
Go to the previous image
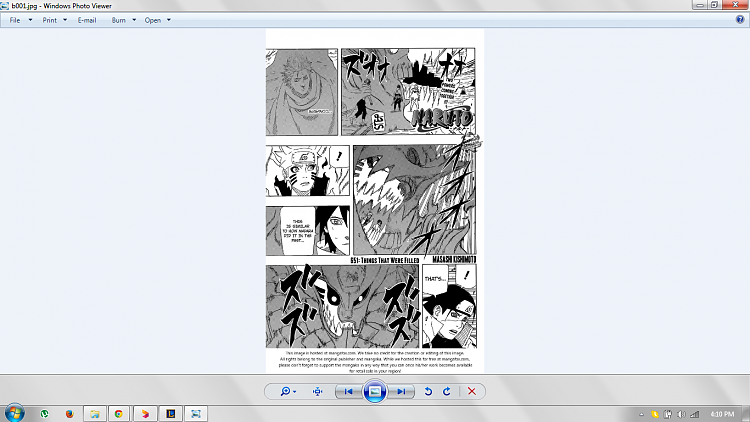pyautogui.click(x=349, y=391)
